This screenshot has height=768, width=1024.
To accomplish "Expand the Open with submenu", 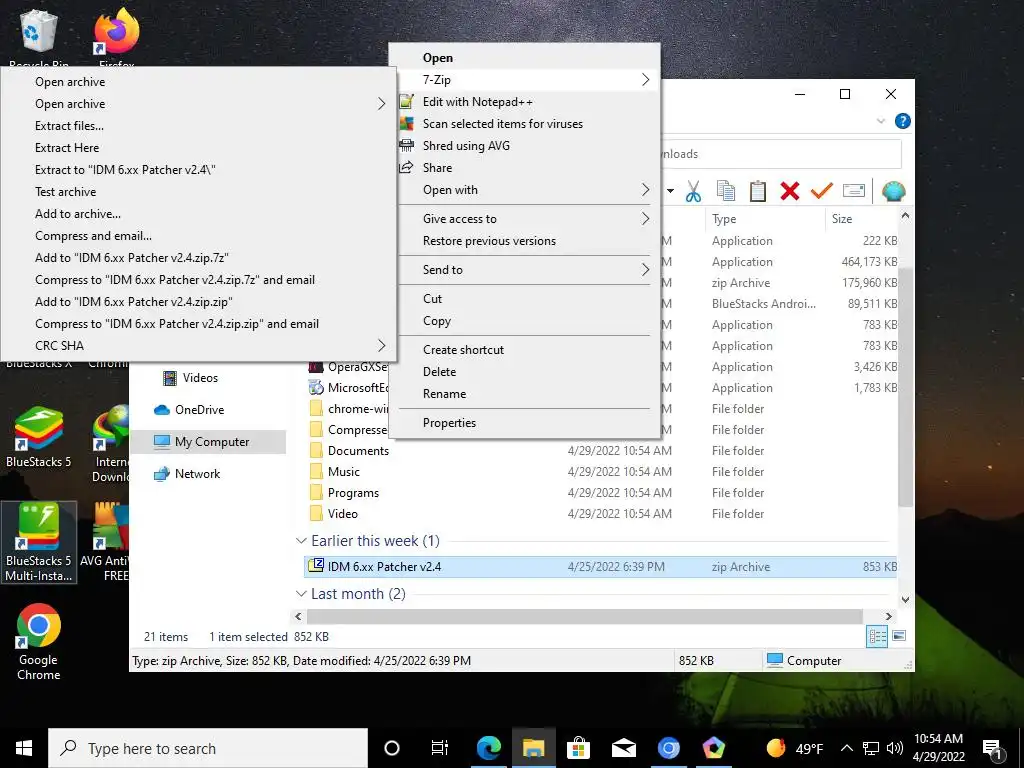I will (645, 190).
